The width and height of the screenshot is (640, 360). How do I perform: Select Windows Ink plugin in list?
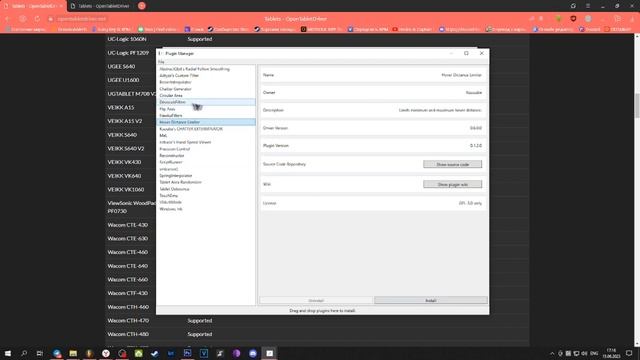[x=206, y=209]
